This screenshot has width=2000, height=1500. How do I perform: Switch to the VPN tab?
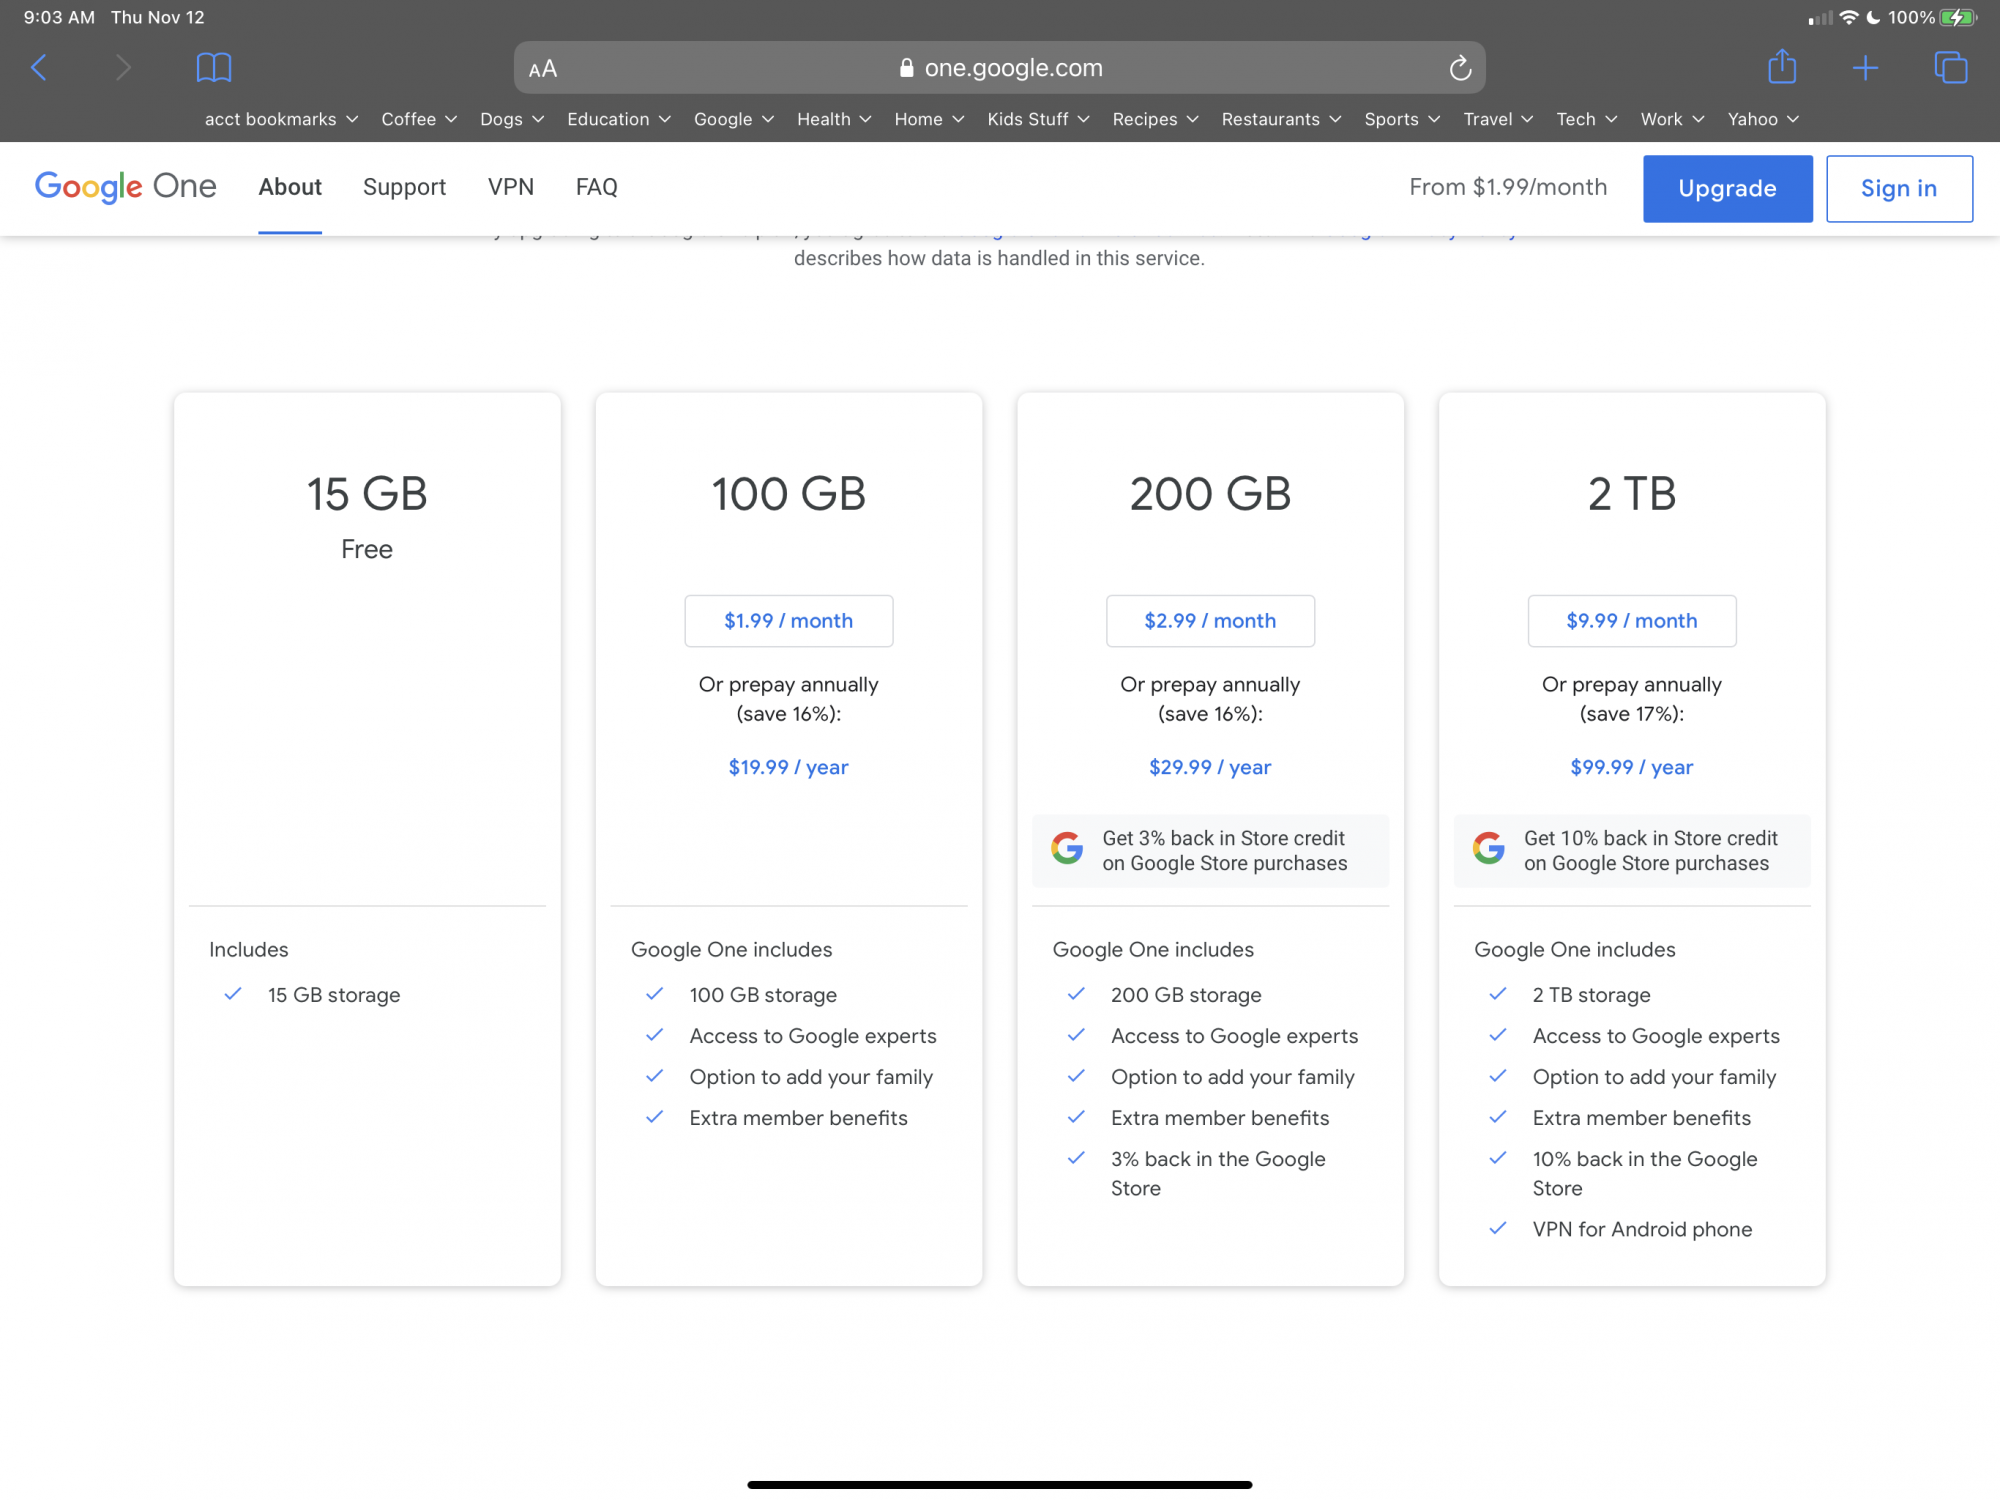click(x=510, y=187)
